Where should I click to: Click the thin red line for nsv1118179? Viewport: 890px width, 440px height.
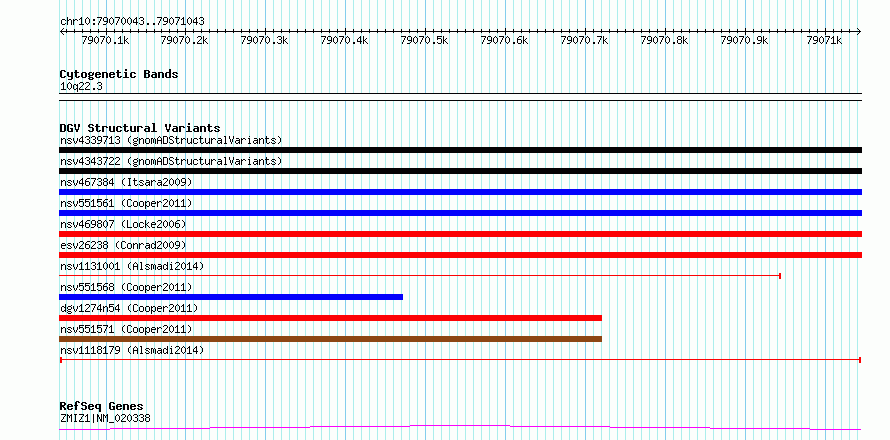click(x=460, y=360)
